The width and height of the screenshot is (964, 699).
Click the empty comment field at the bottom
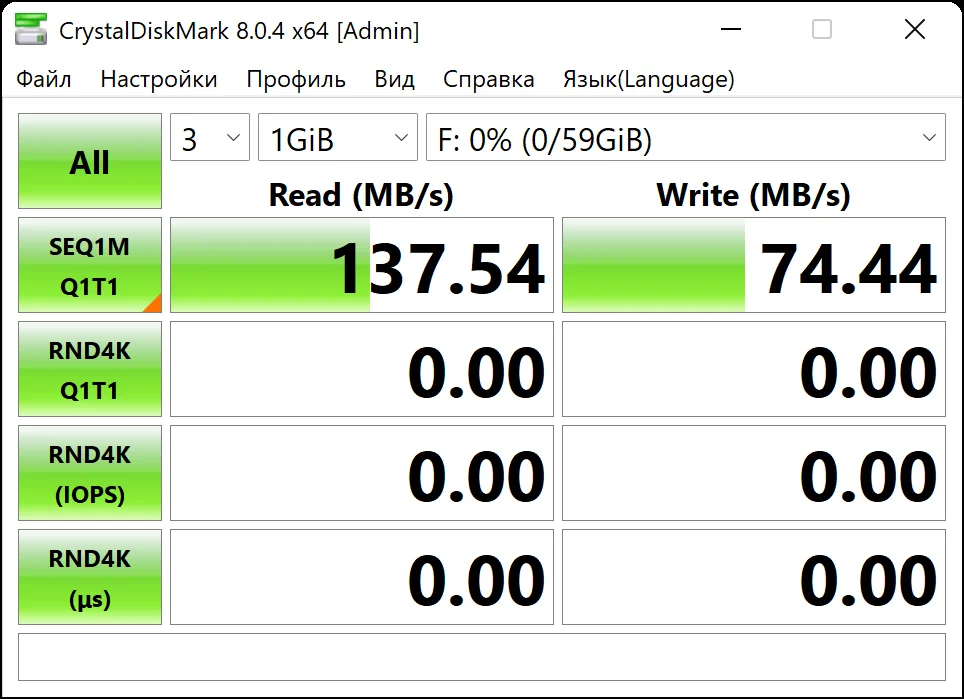click(482, 657)
